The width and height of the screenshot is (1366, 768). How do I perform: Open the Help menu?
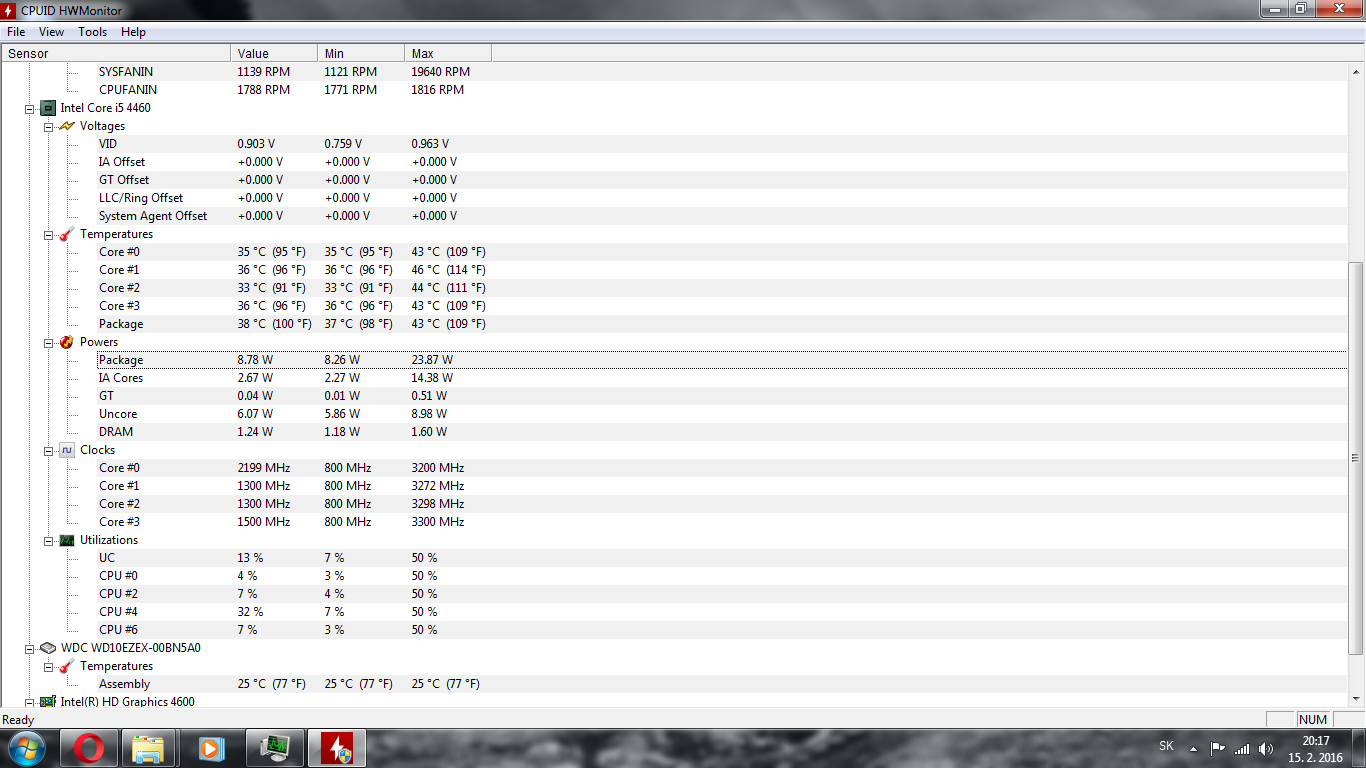pos(133,32)
